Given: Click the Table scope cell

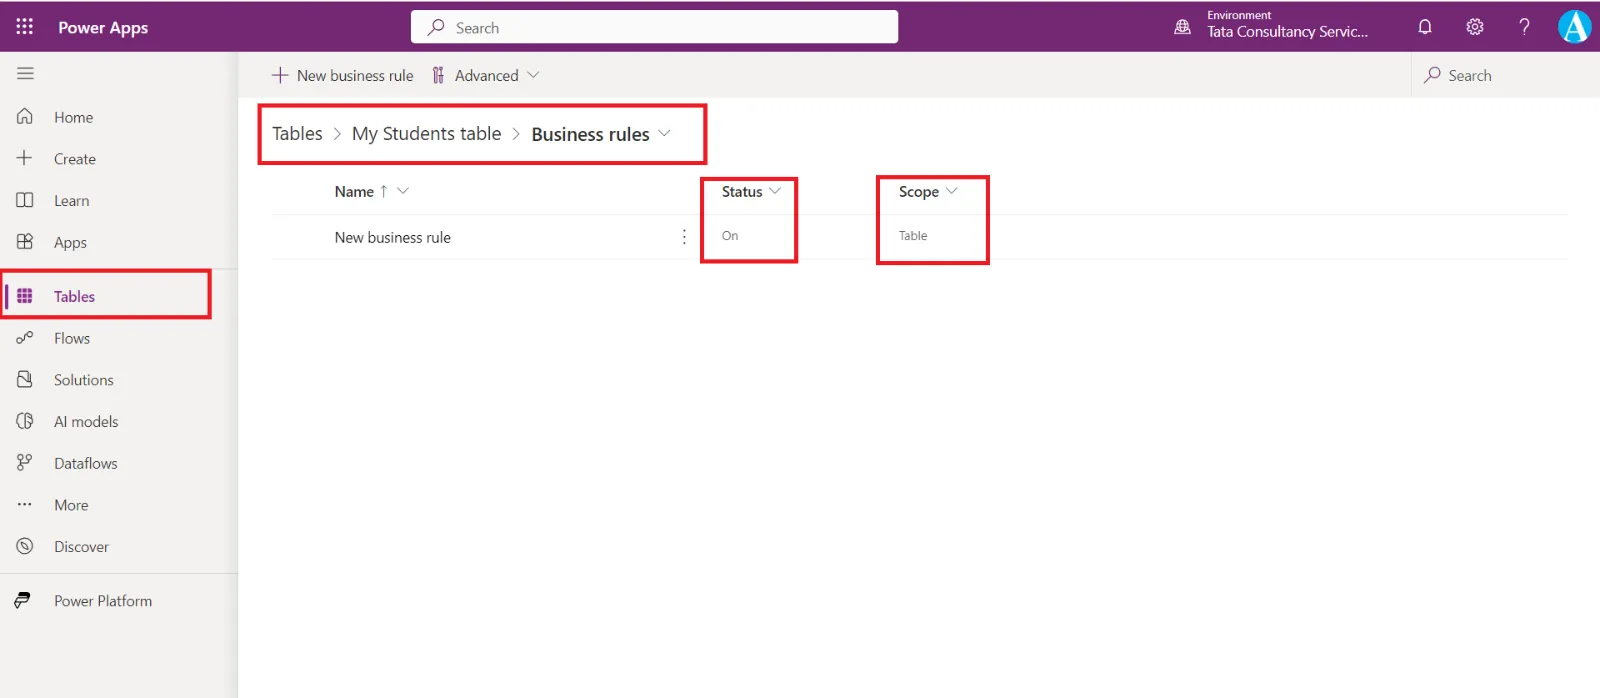Looking at the screenshot, I should pyautogui.click(x=913, y=236).
